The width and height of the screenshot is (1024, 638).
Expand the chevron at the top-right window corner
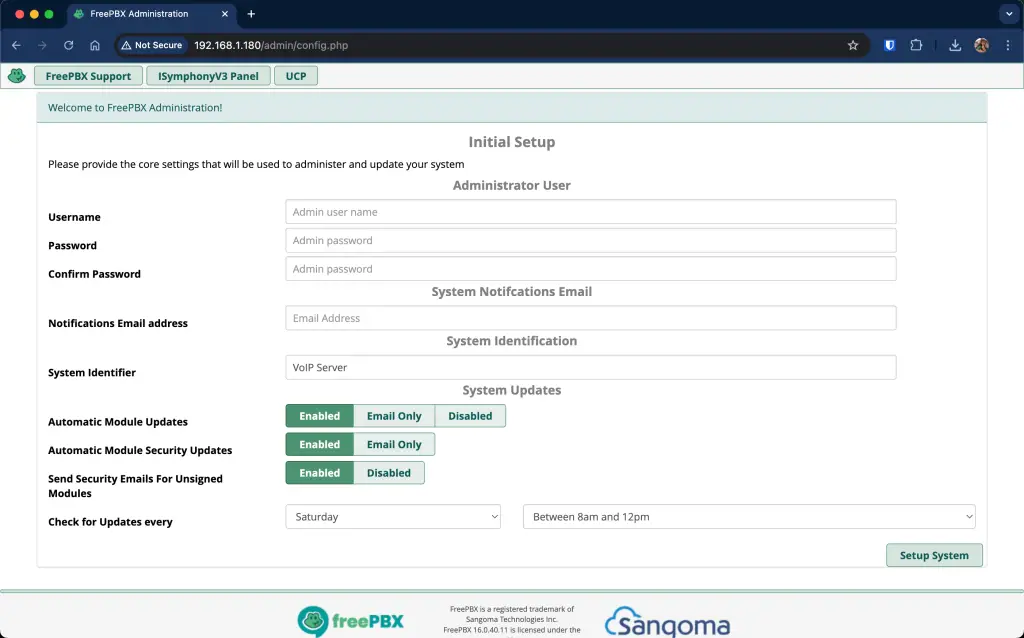pyautogui.click(x=1007, y=14)
